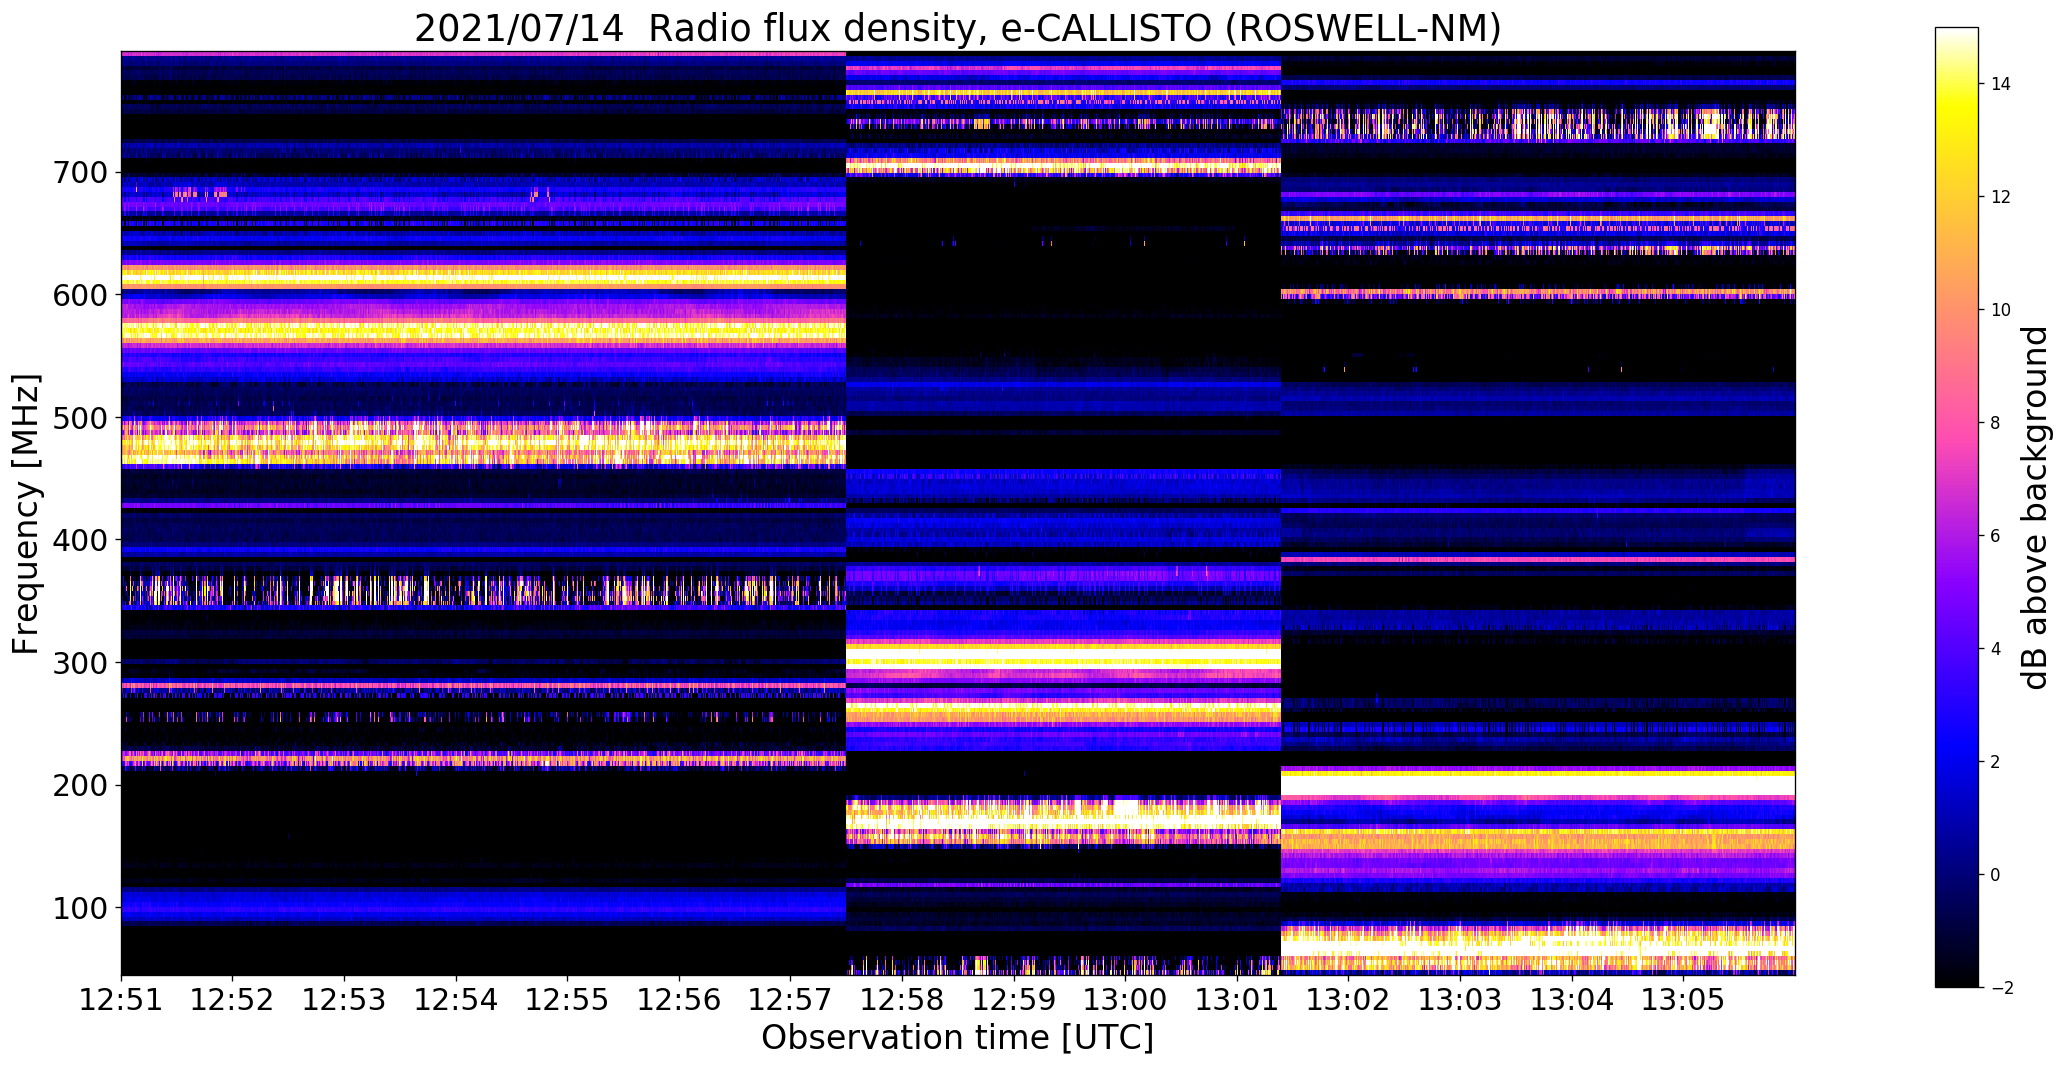2066x1067 pixels.
Task: Click the 'dB above background' colorbar label
Action: pos(2035,508)
